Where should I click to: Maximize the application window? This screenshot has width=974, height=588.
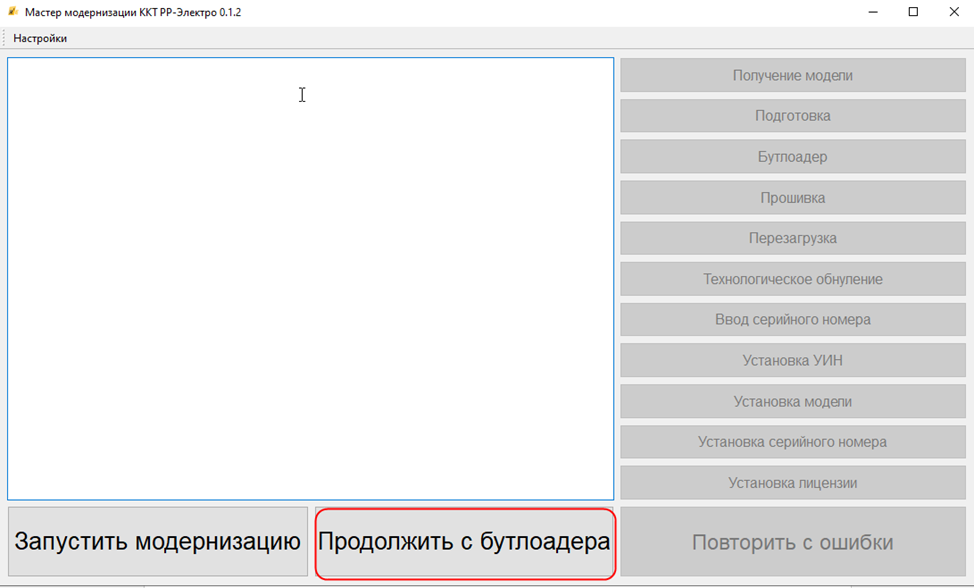(x=913, y=12)
